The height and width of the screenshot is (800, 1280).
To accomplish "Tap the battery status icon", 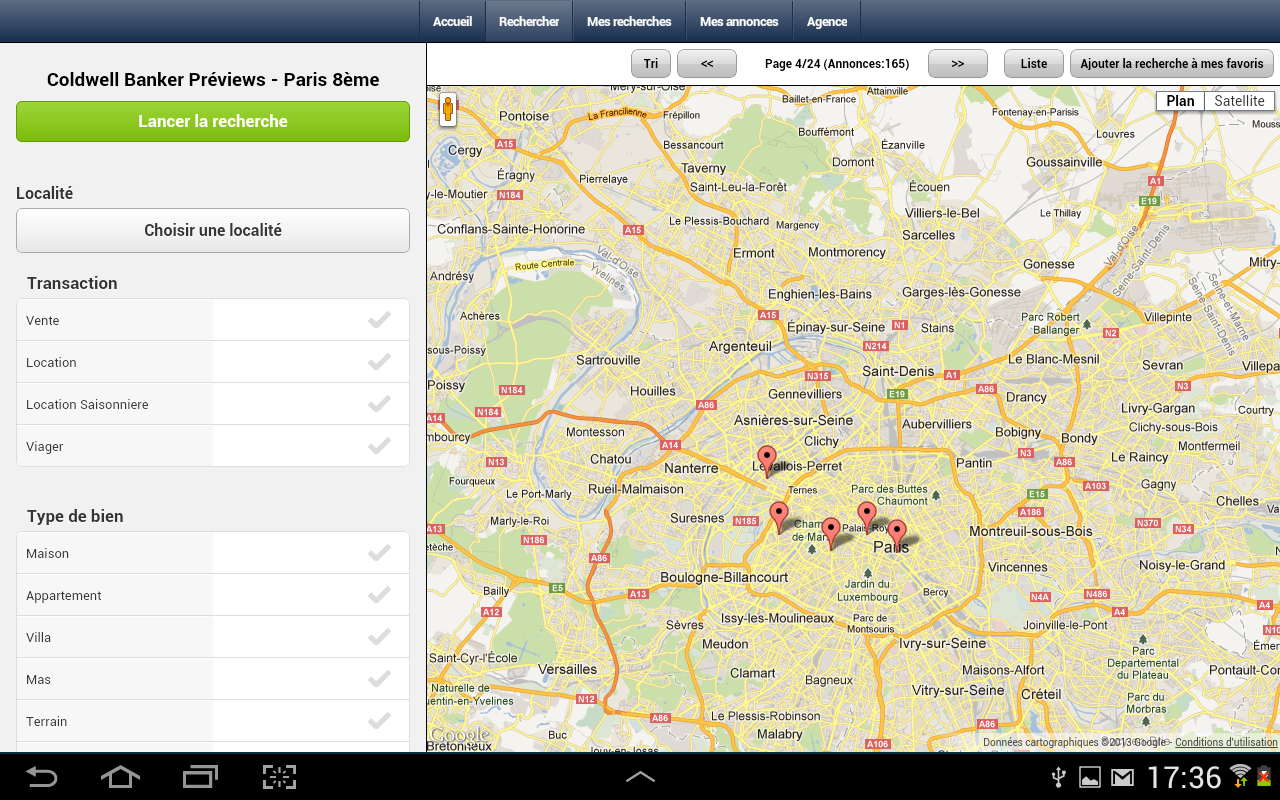I will tap(1264, 776).
